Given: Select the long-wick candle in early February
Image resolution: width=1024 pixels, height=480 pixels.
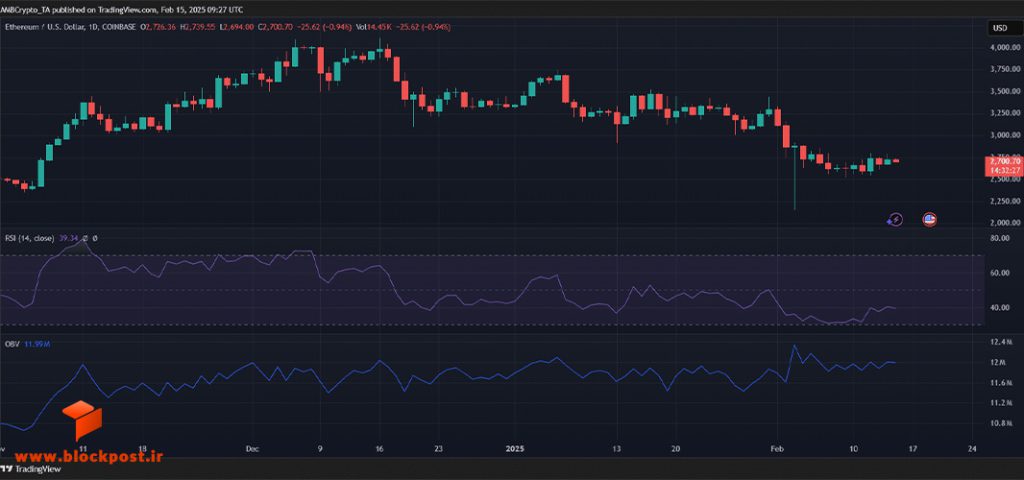Looking at the screenshot, I should click(795, 178).
